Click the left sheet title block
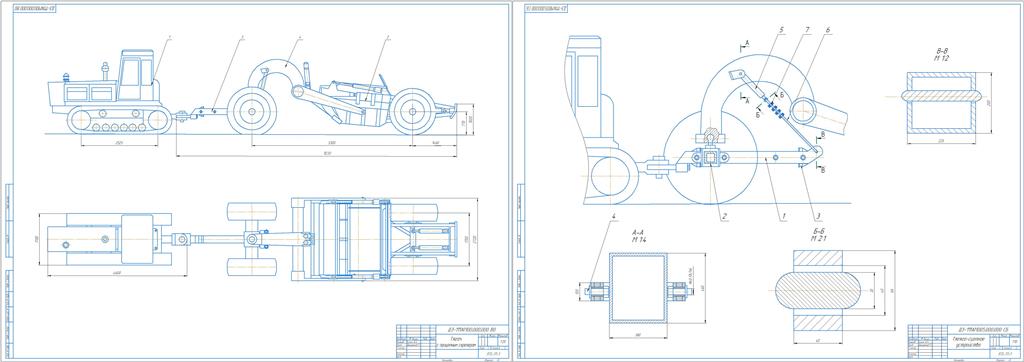Image resolution: width=1024 pixels, height=362 pixels. pyautogui.click(x=451, y=340)
